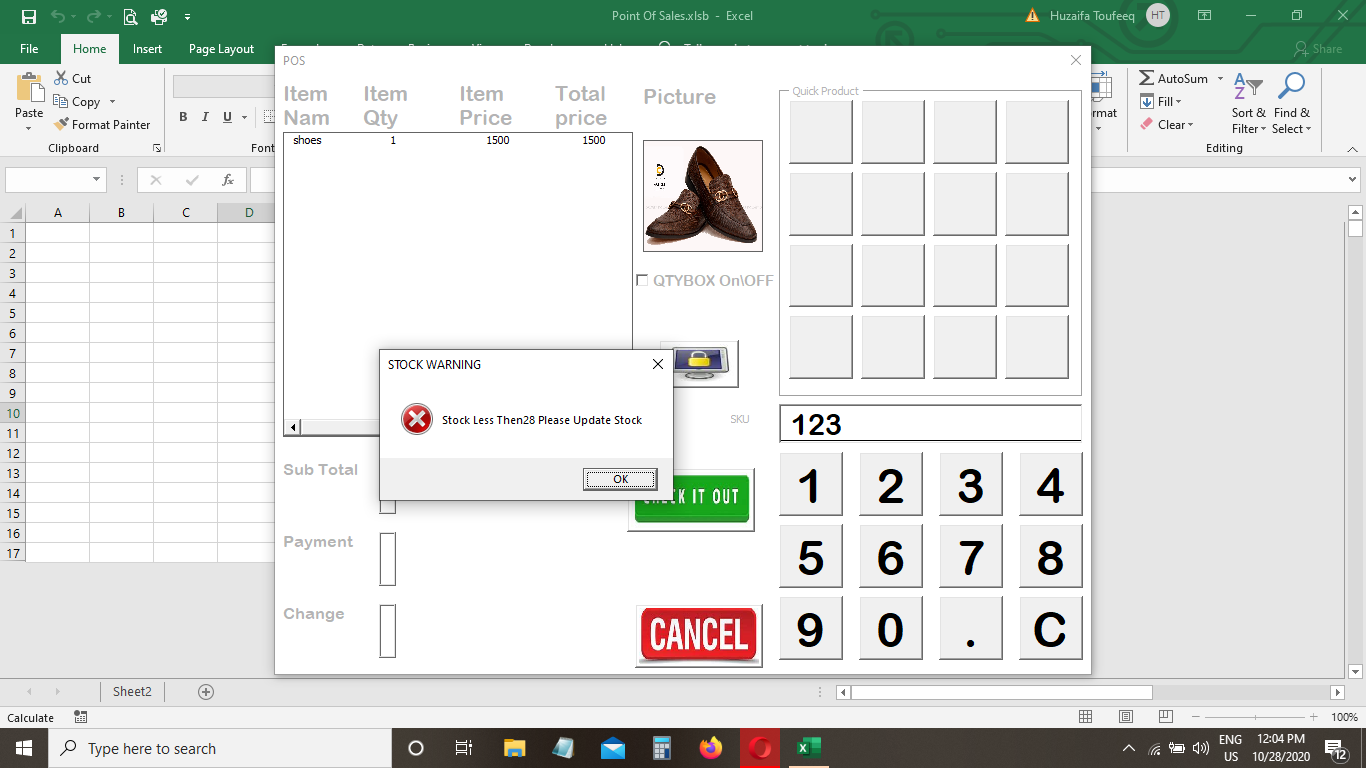Enable the QTYBOX On\OFF checkbox
The height and width of the screenshot is (768, 1366).
642,280
